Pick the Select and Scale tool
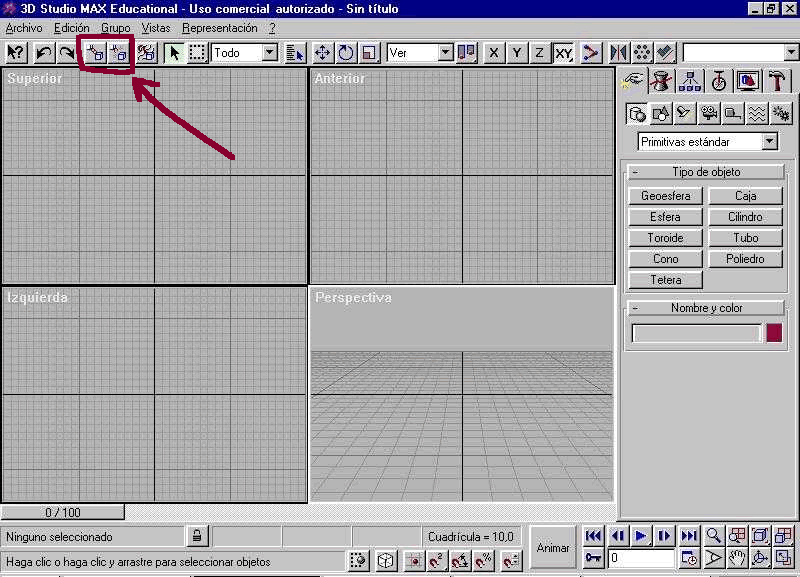800x577 pixels. 369,53
